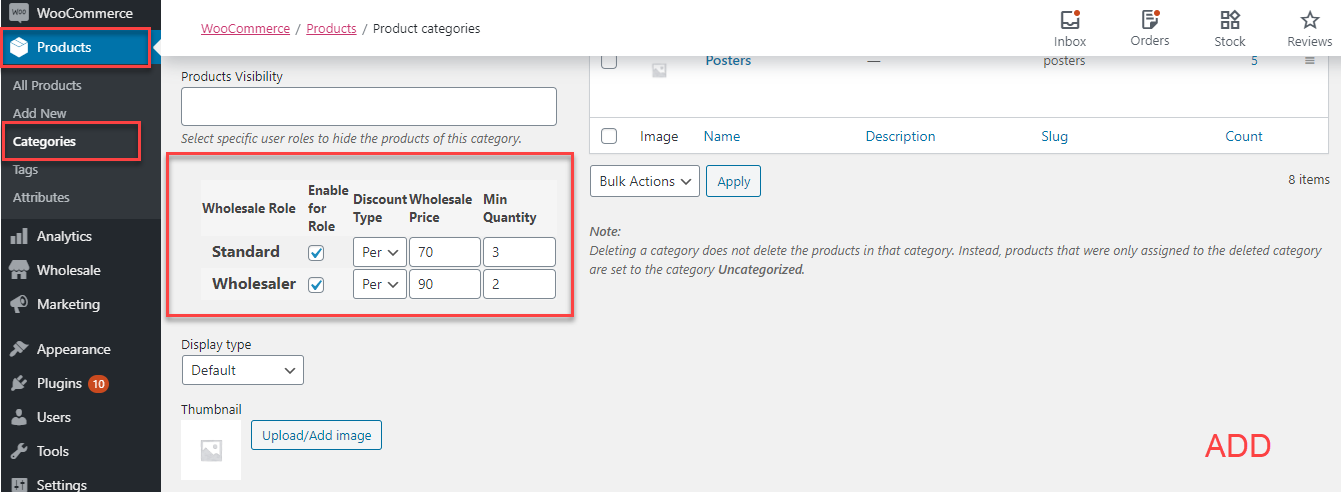Screen dimensions: 1341x492
Task: Expand the Display type dropdown
Action: tap(242, 370)
